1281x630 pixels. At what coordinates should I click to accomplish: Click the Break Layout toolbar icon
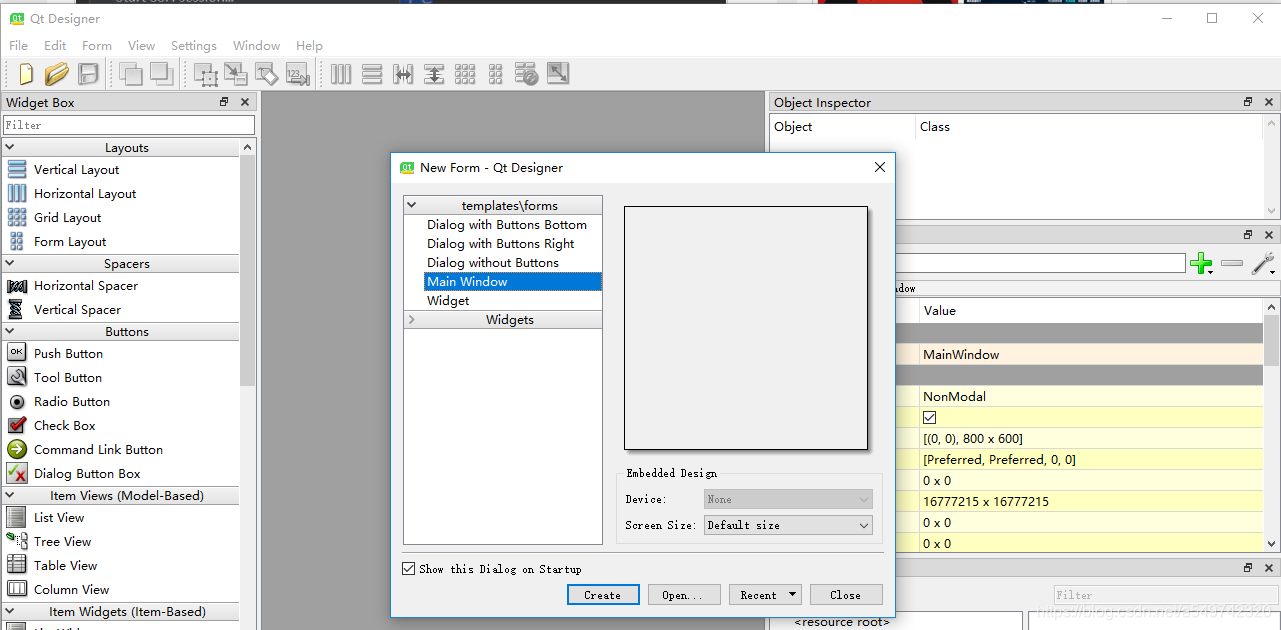click(x=527, y=73)
